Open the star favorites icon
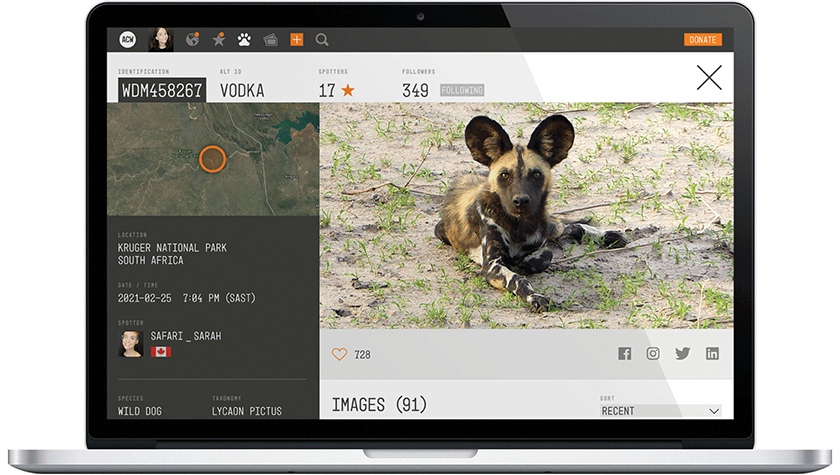840x475 pixels. (x=219, y=39)
